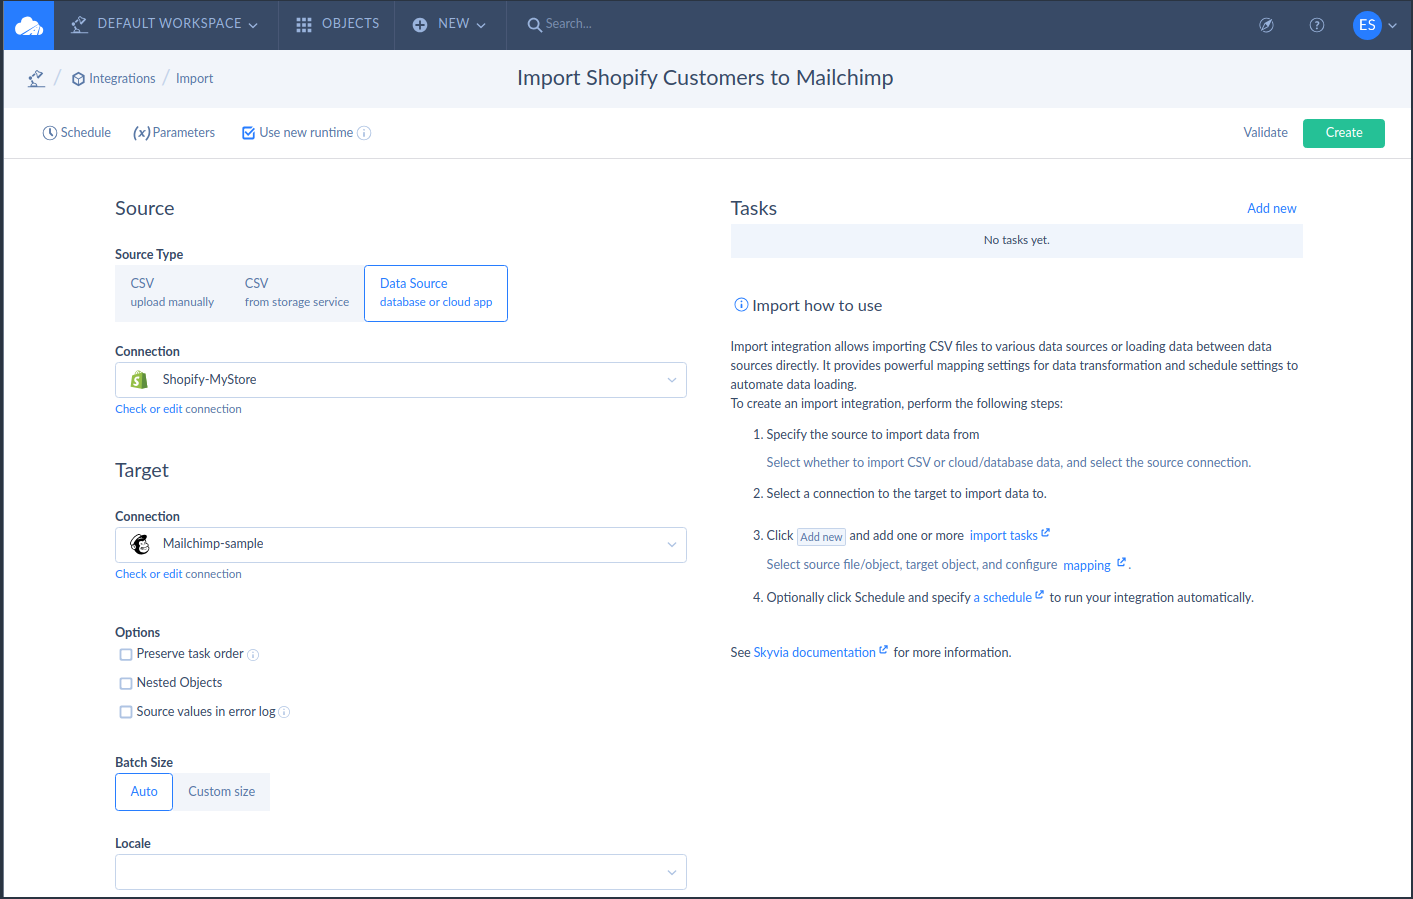
Task: Click the Import breadcrumb
Action: click(x=194, y=79)
